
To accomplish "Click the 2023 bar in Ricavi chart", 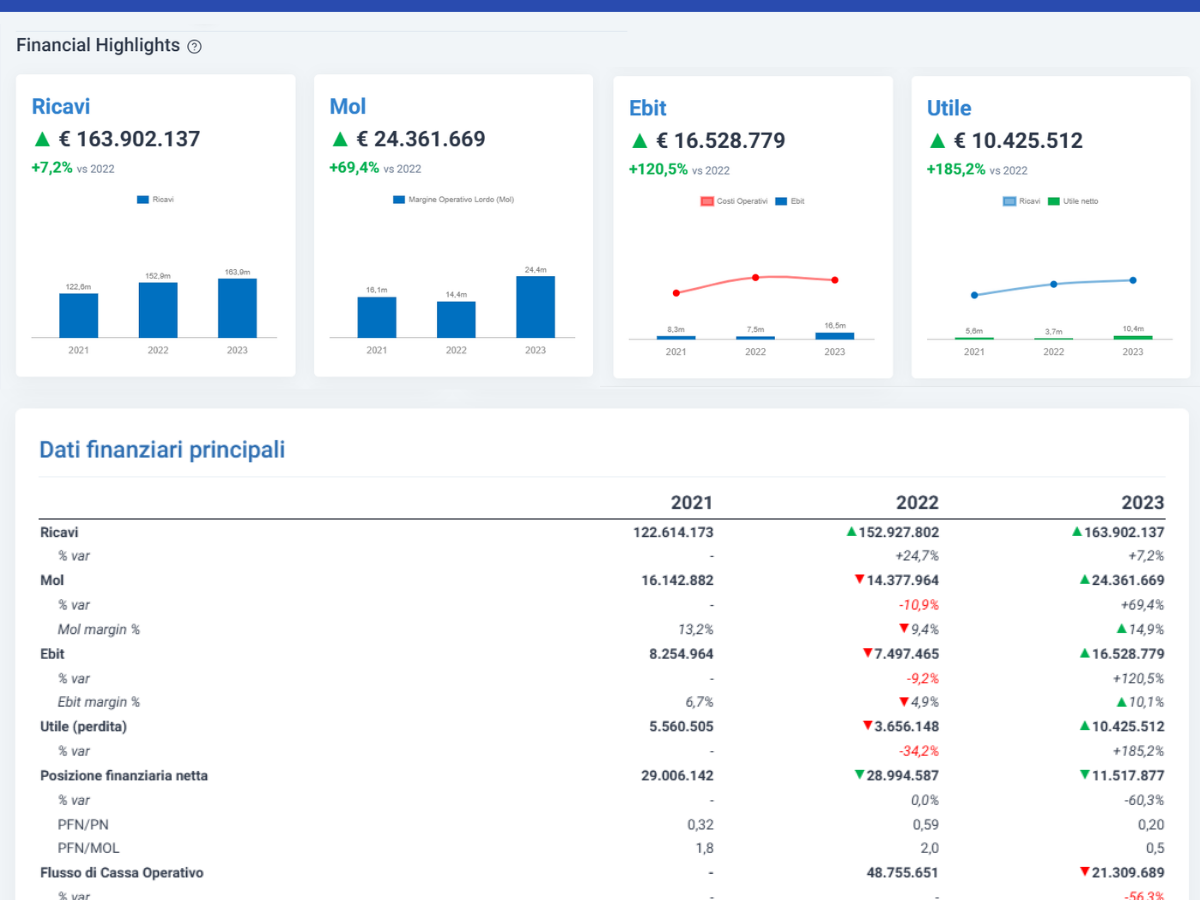I will (237, 308).
